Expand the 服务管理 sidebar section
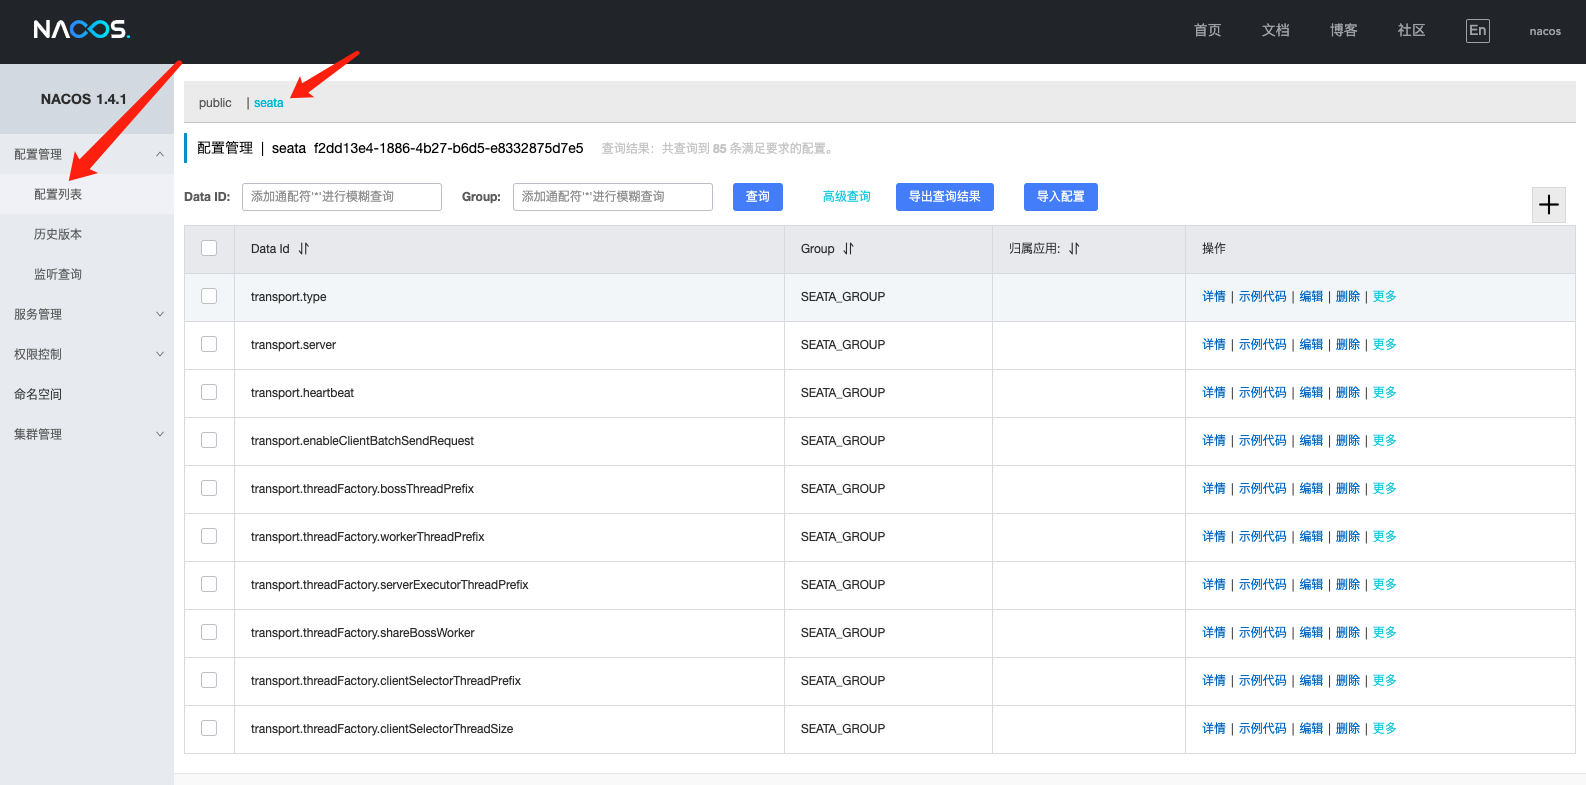This screenshot has width=1586, height=785. (x=87, y=314)
